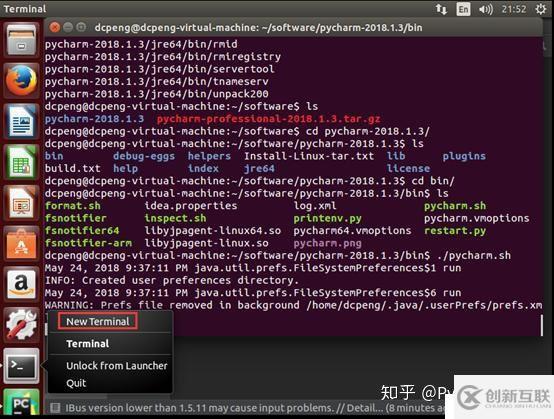Screen dimensions: 554x419
Task: Select Unlock from Launcher
Action: (117, 366)
